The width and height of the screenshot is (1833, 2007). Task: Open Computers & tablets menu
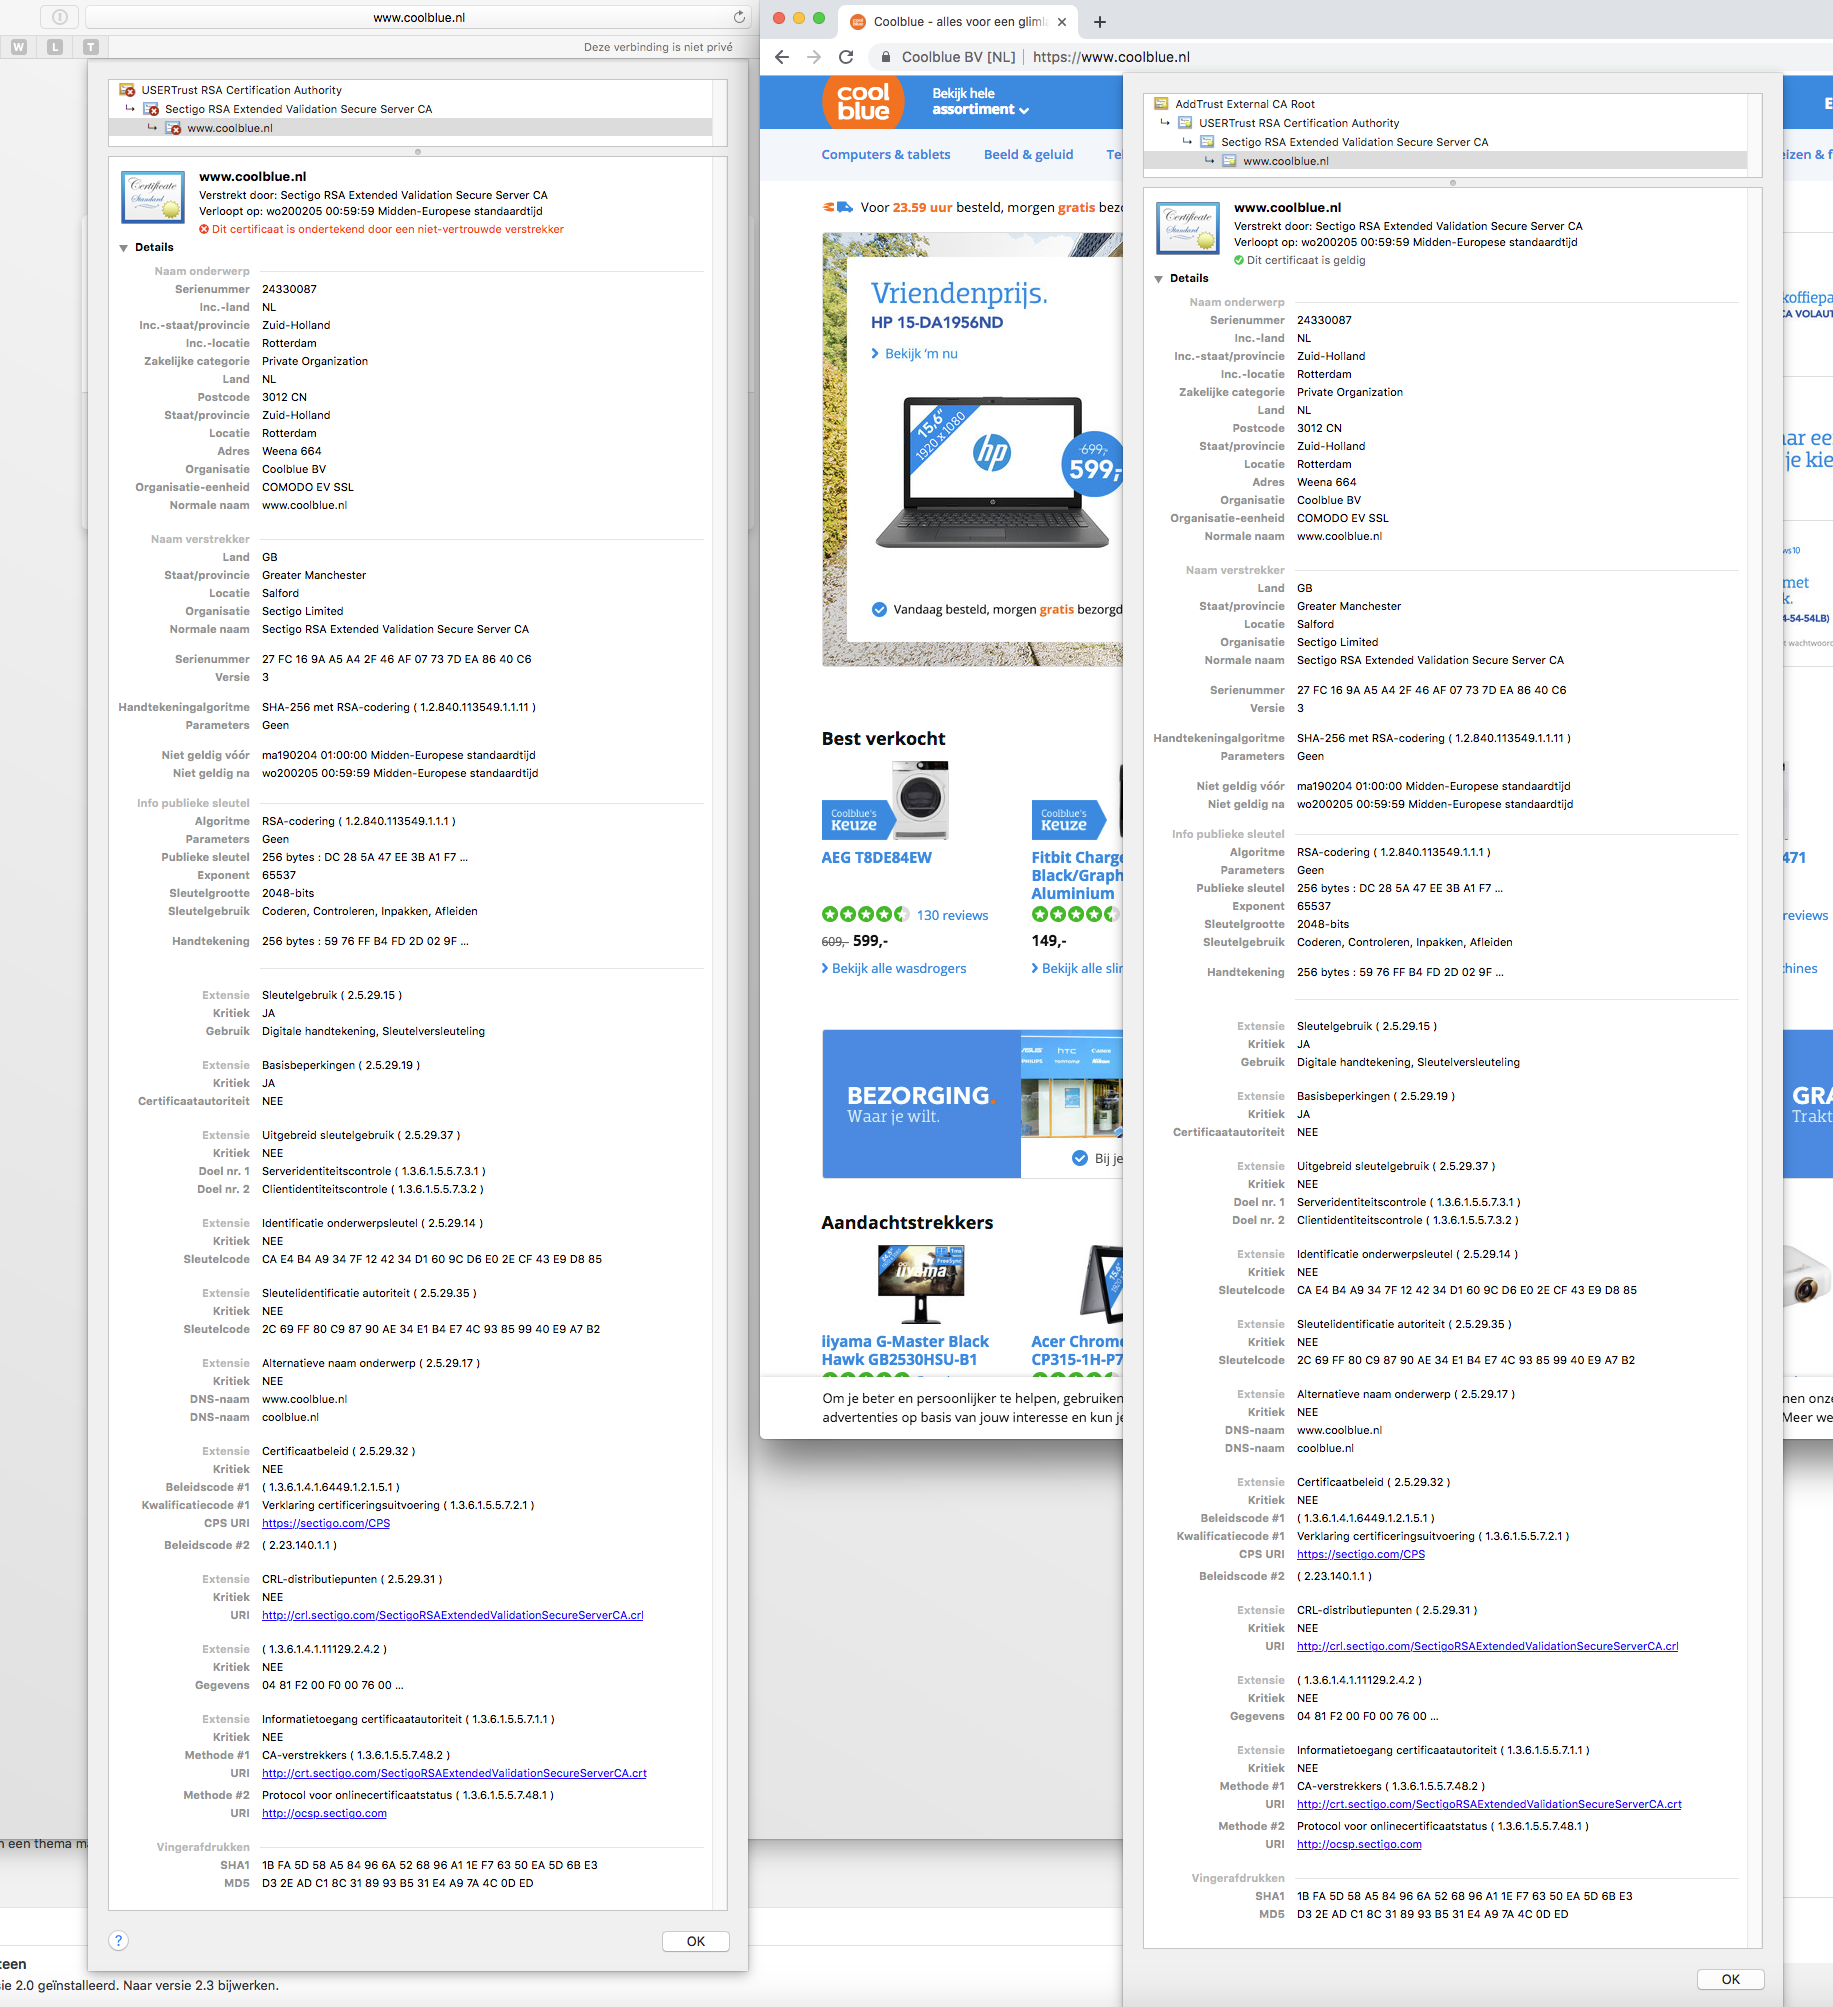pos(886,154)
